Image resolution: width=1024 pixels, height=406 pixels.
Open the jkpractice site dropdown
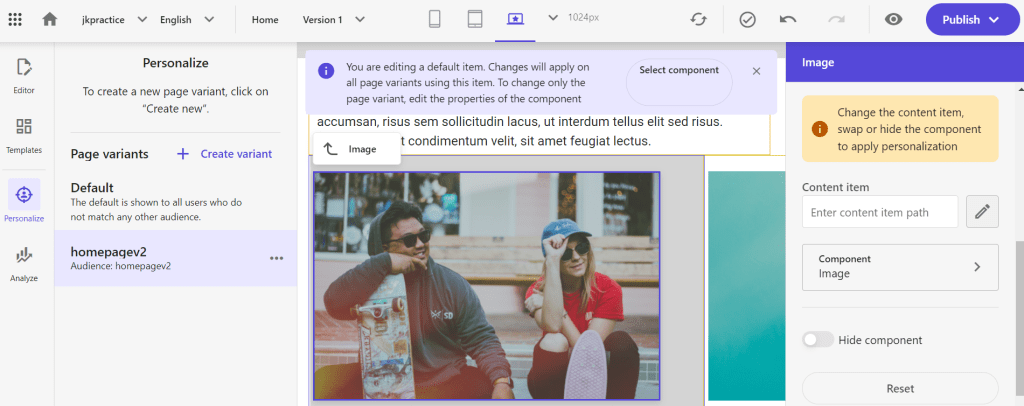click(x=114, y=19)
